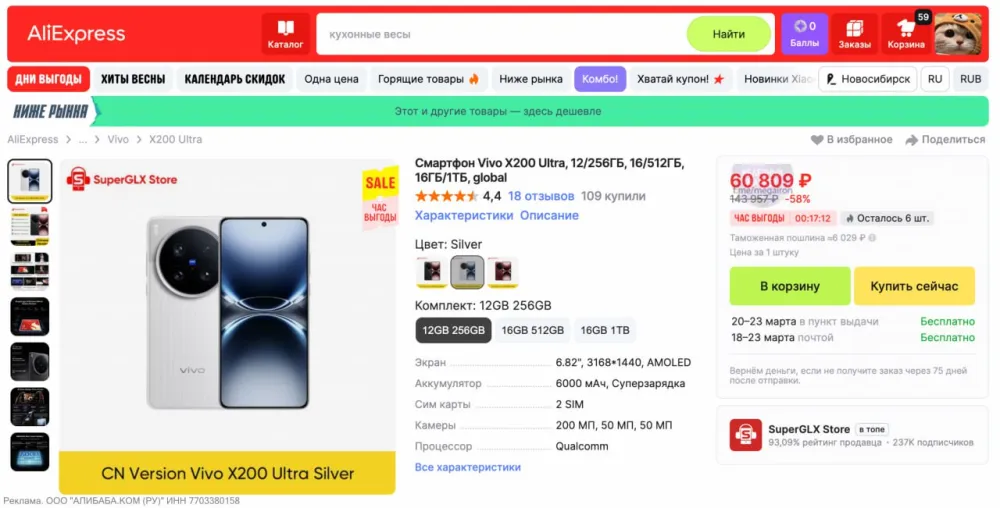Open the Календарь скидок tab
This screenshot has height=508, width=1000.
tap(235, 79)
